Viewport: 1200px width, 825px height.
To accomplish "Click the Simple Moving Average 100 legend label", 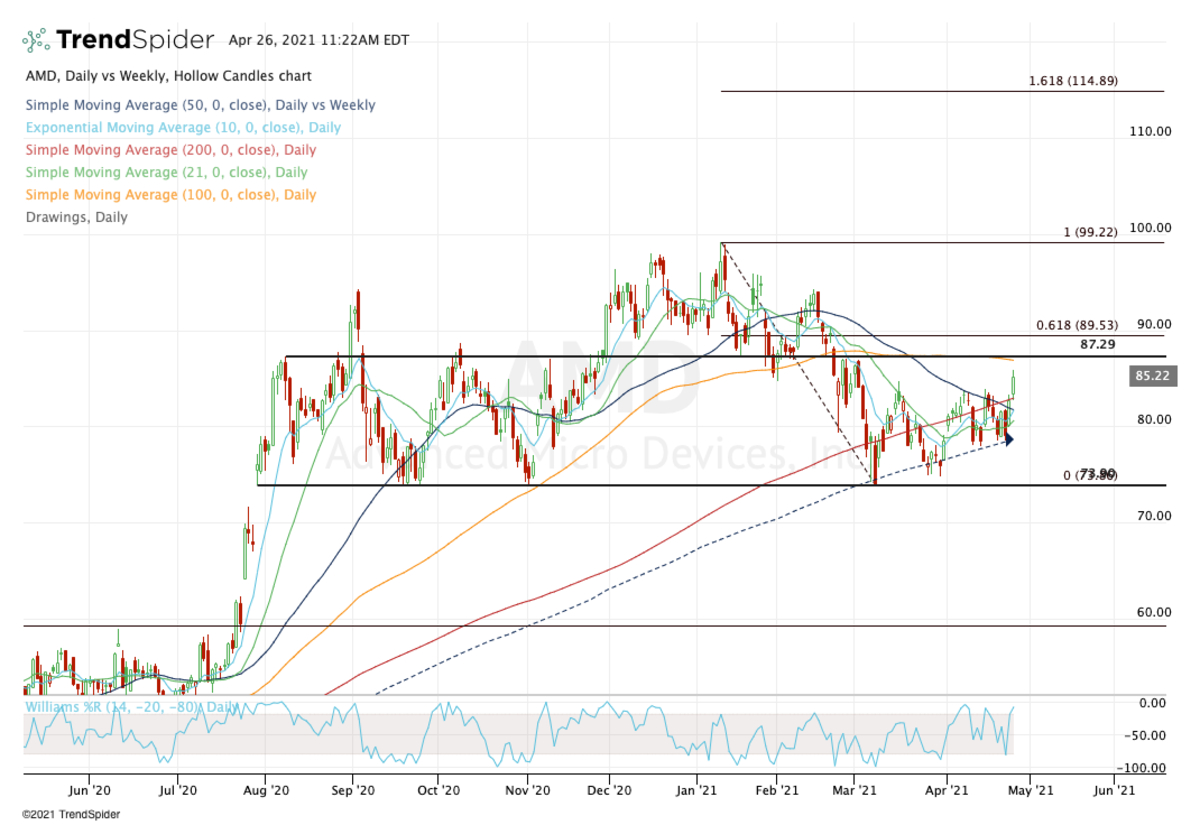I will click(170, 195).
